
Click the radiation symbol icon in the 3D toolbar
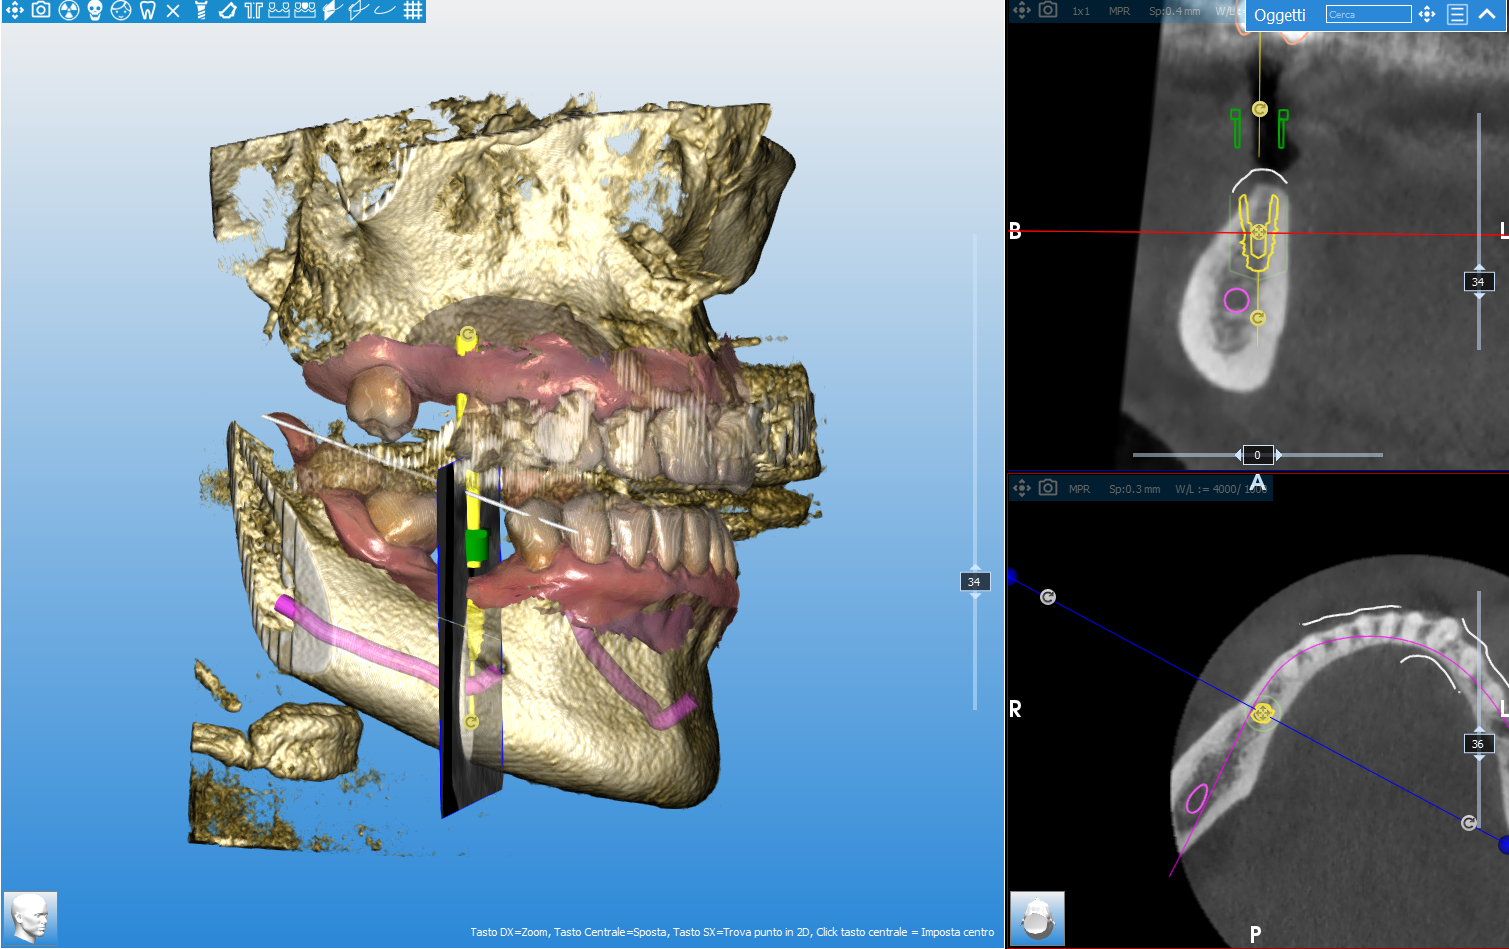coord(68,11)
